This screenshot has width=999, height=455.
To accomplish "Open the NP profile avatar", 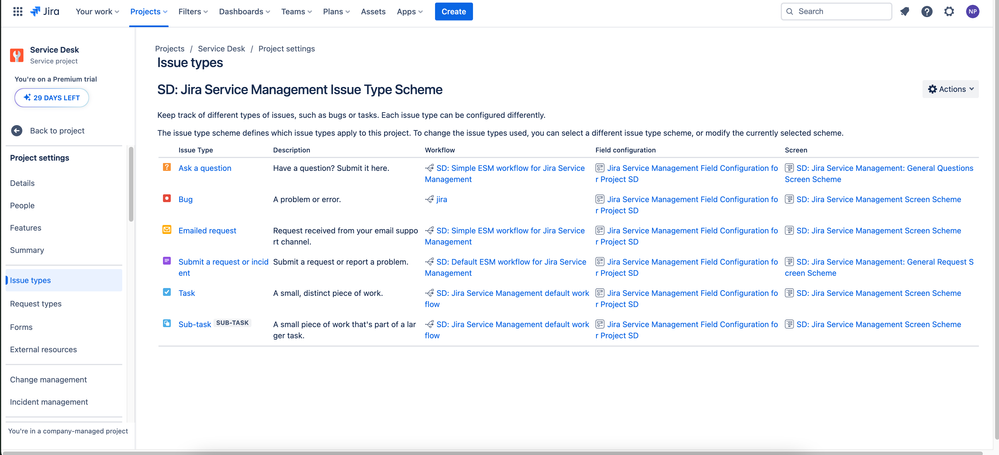I will click(972, 11).
